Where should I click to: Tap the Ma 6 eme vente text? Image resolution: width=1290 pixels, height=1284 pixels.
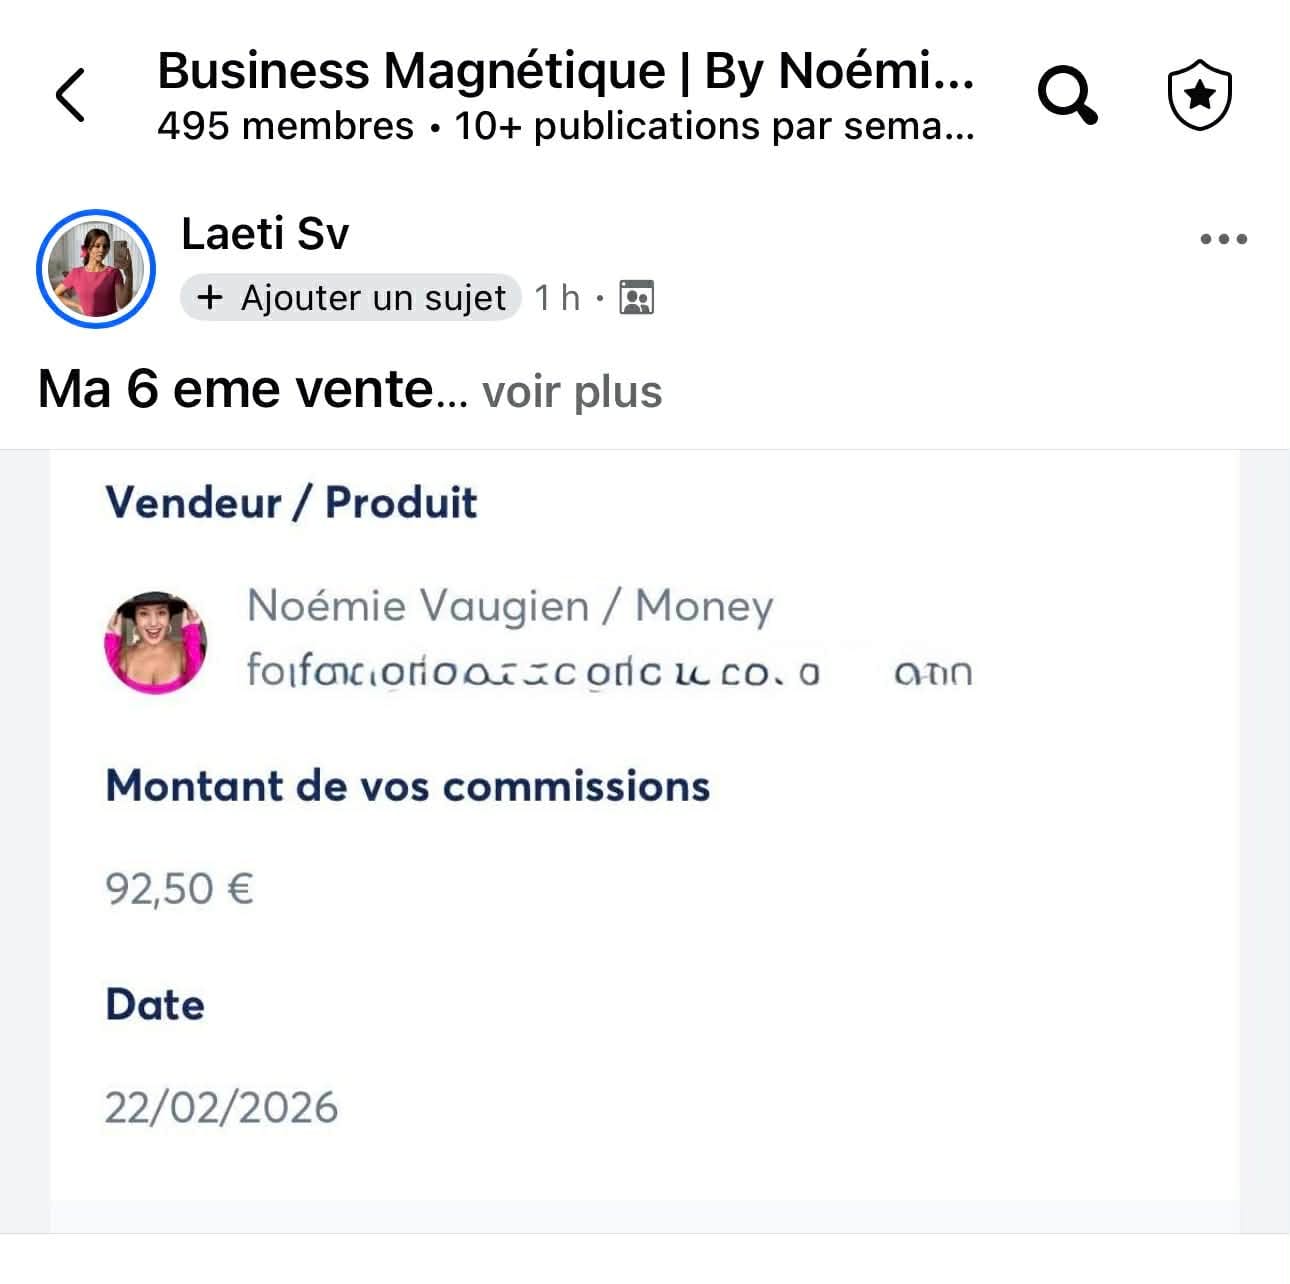coord(236,390)
